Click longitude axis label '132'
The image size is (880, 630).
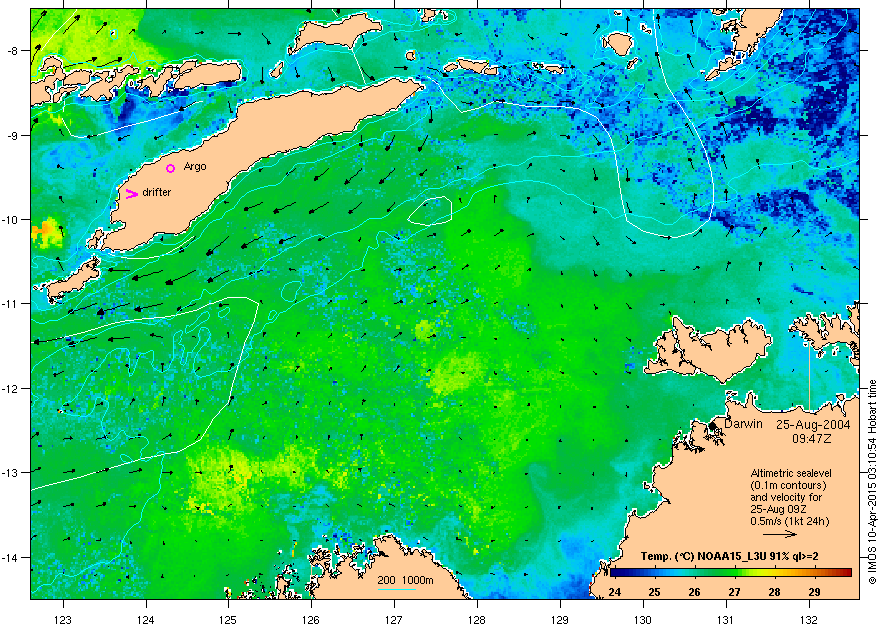(x=809, y=620)
